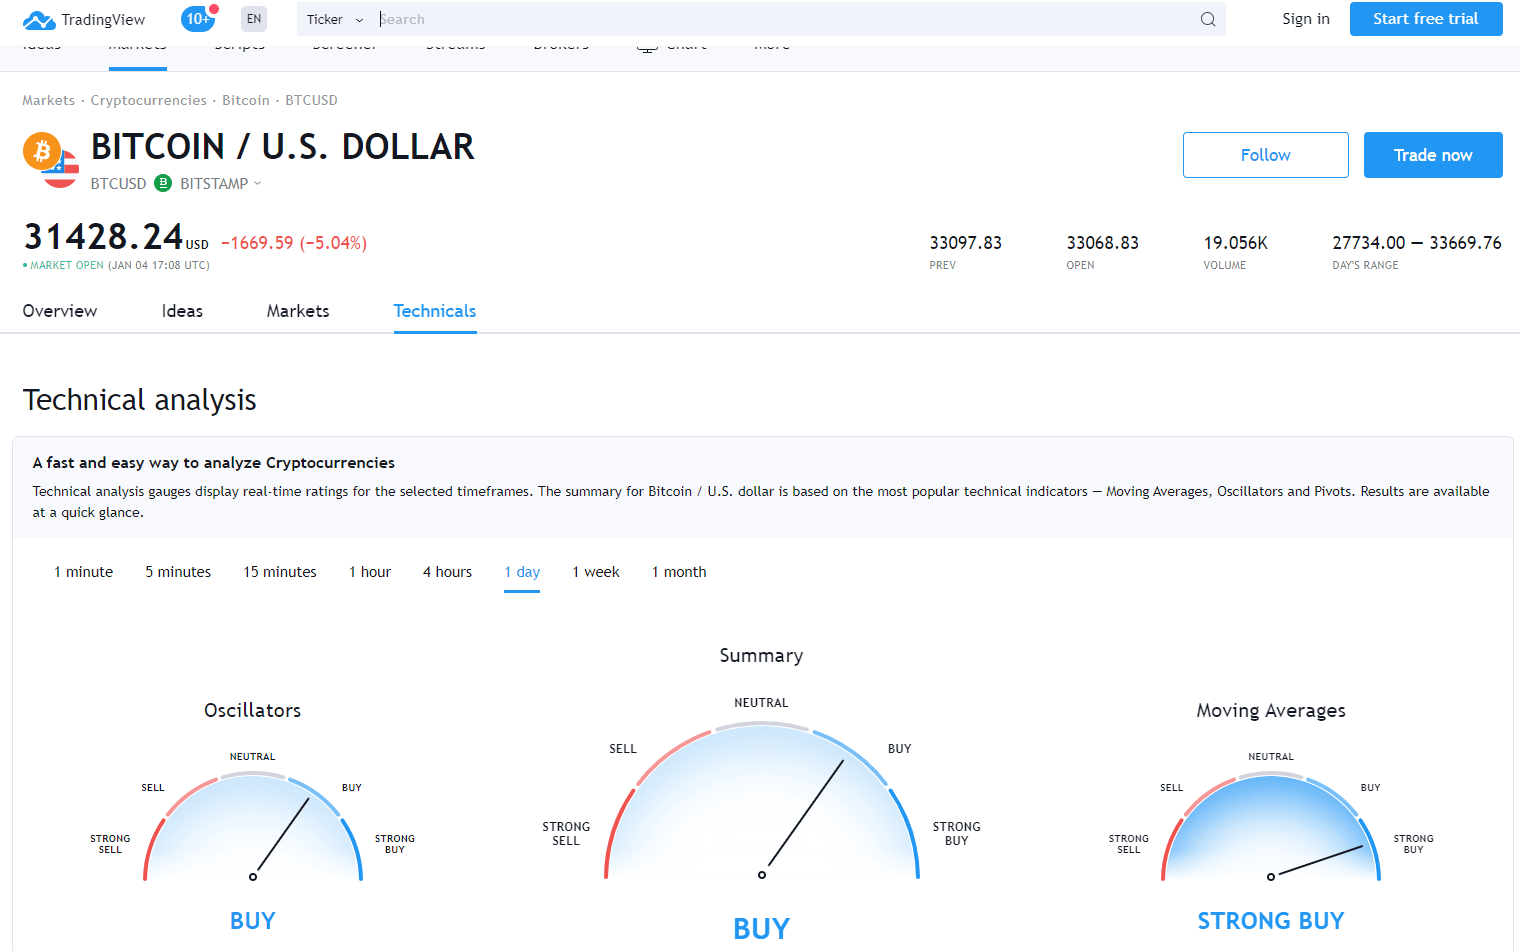
Task: Click the VOLUME value 19.056K
Action: 1236,243
